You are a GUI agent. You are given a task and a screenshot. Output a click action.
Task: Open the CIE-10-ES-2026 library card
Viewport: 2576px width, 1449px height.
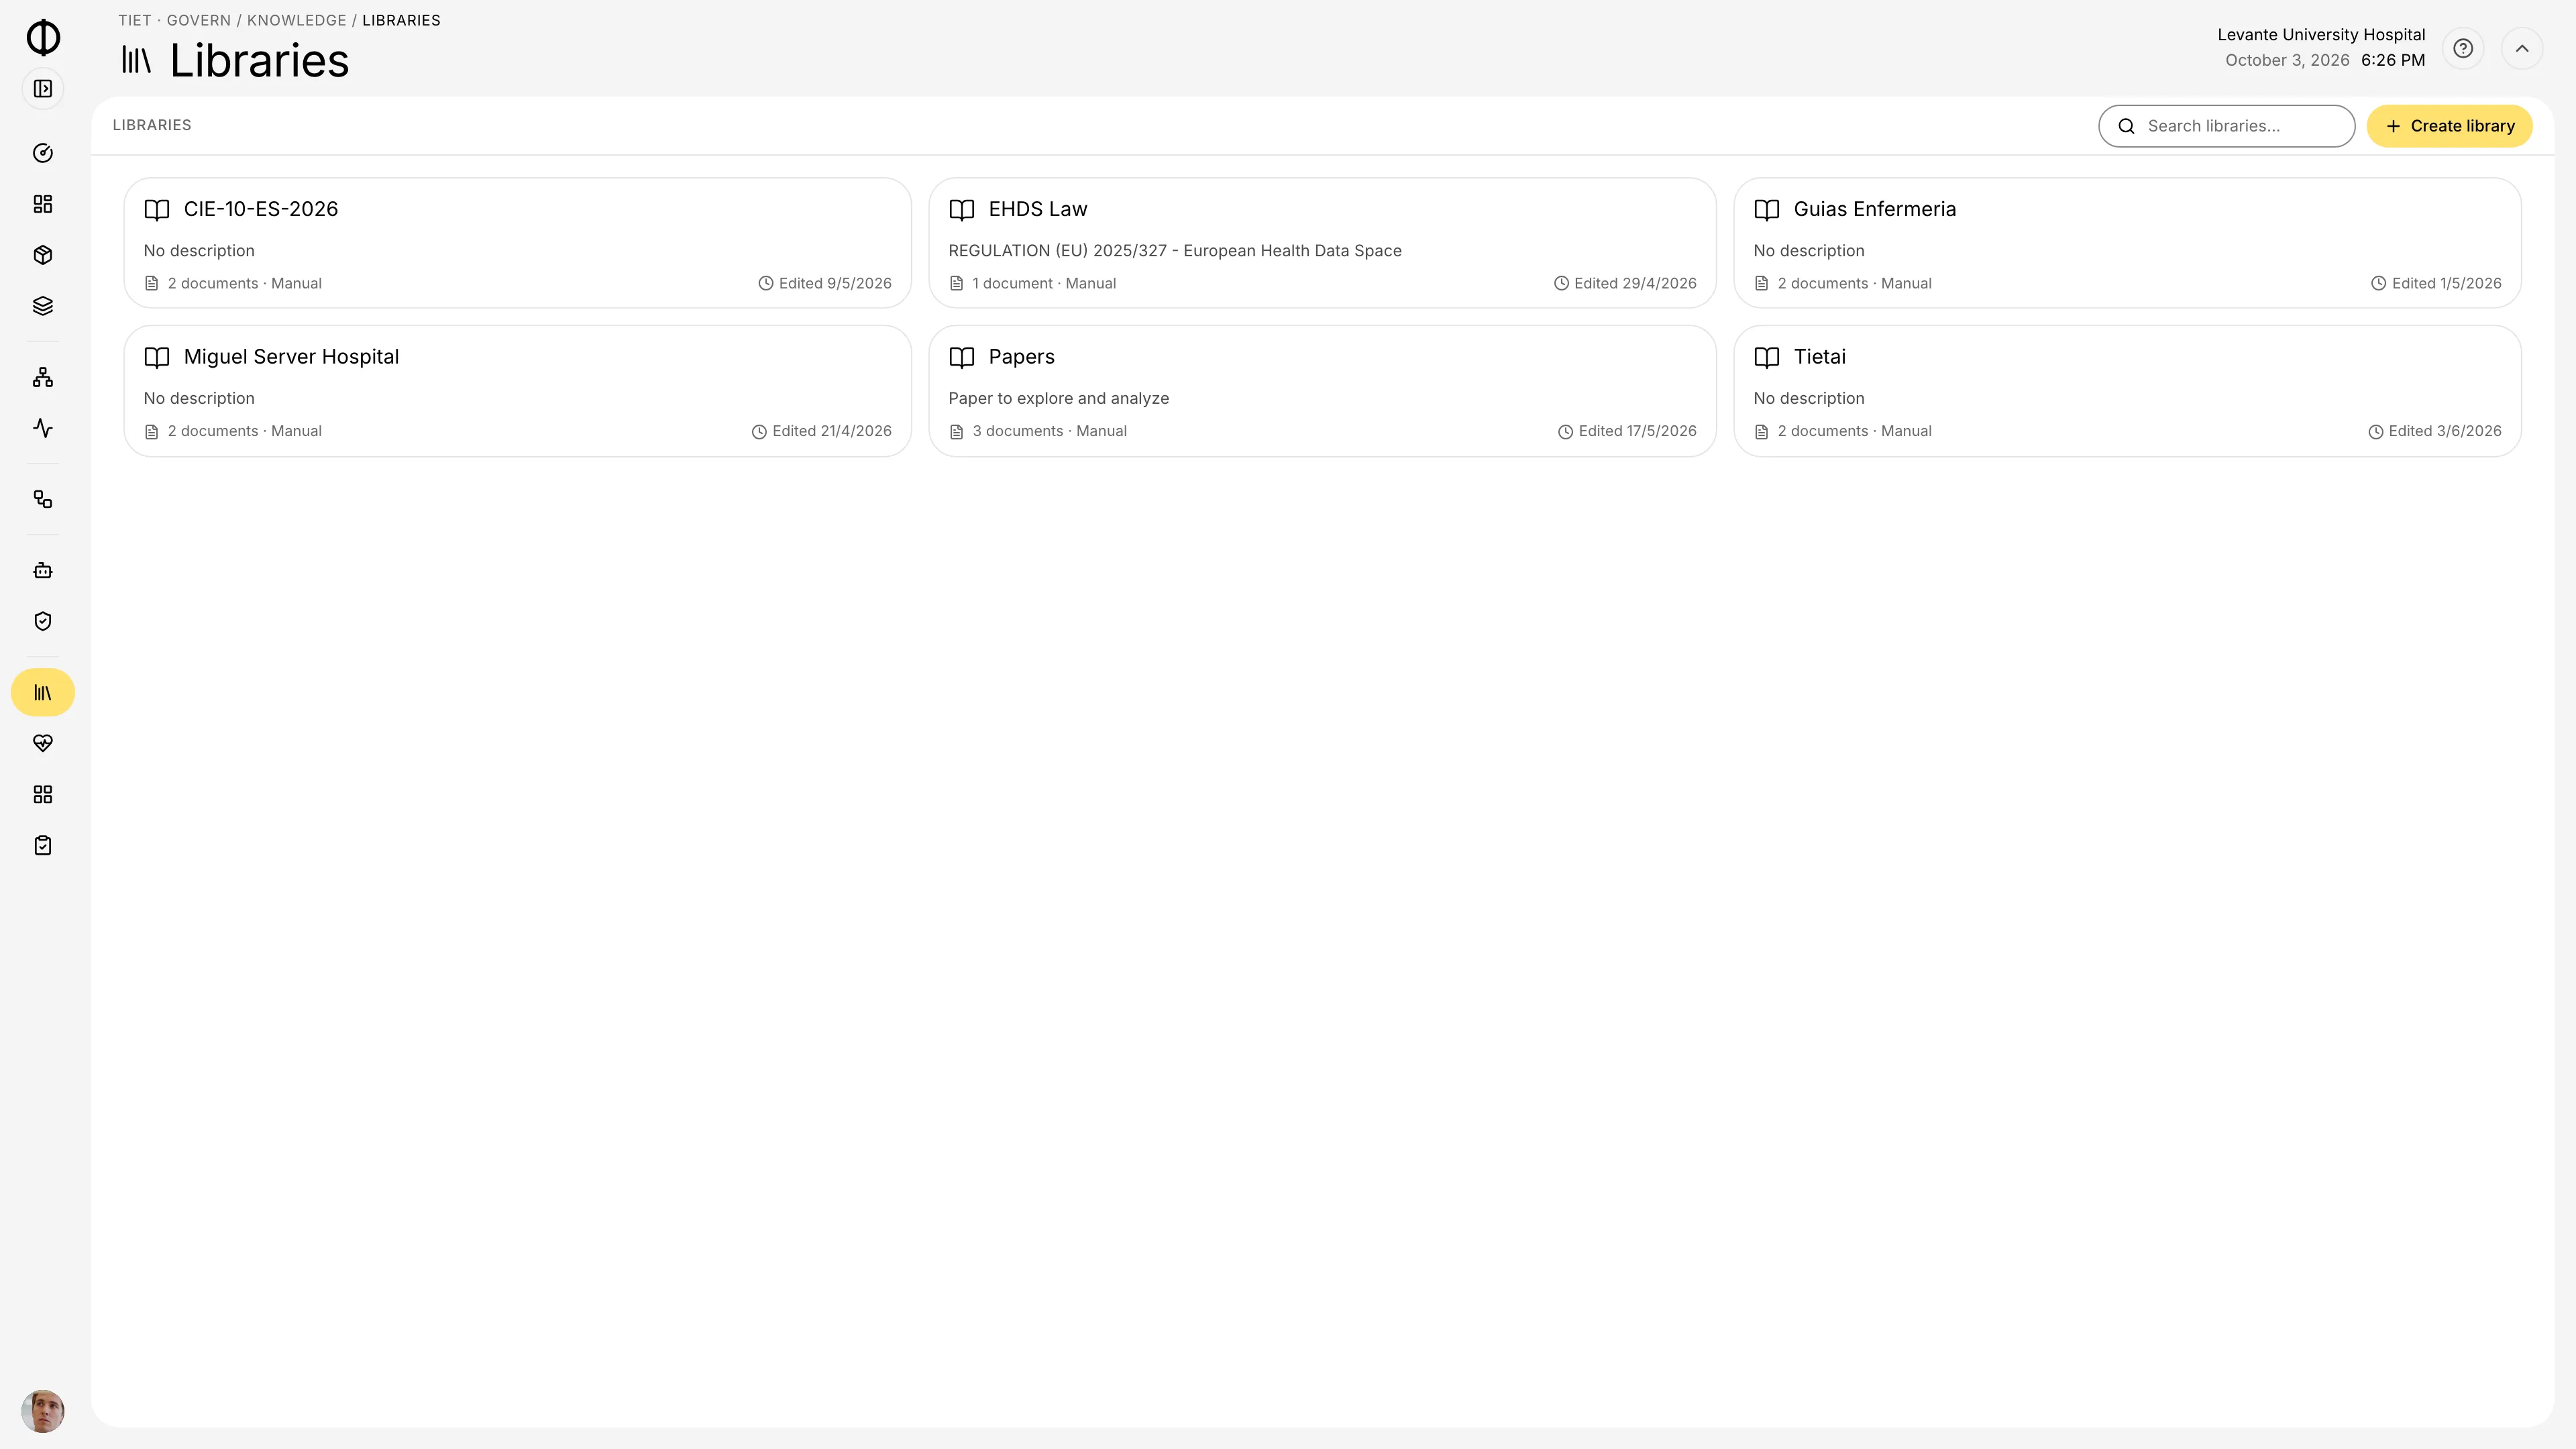(x=517, y=243)
